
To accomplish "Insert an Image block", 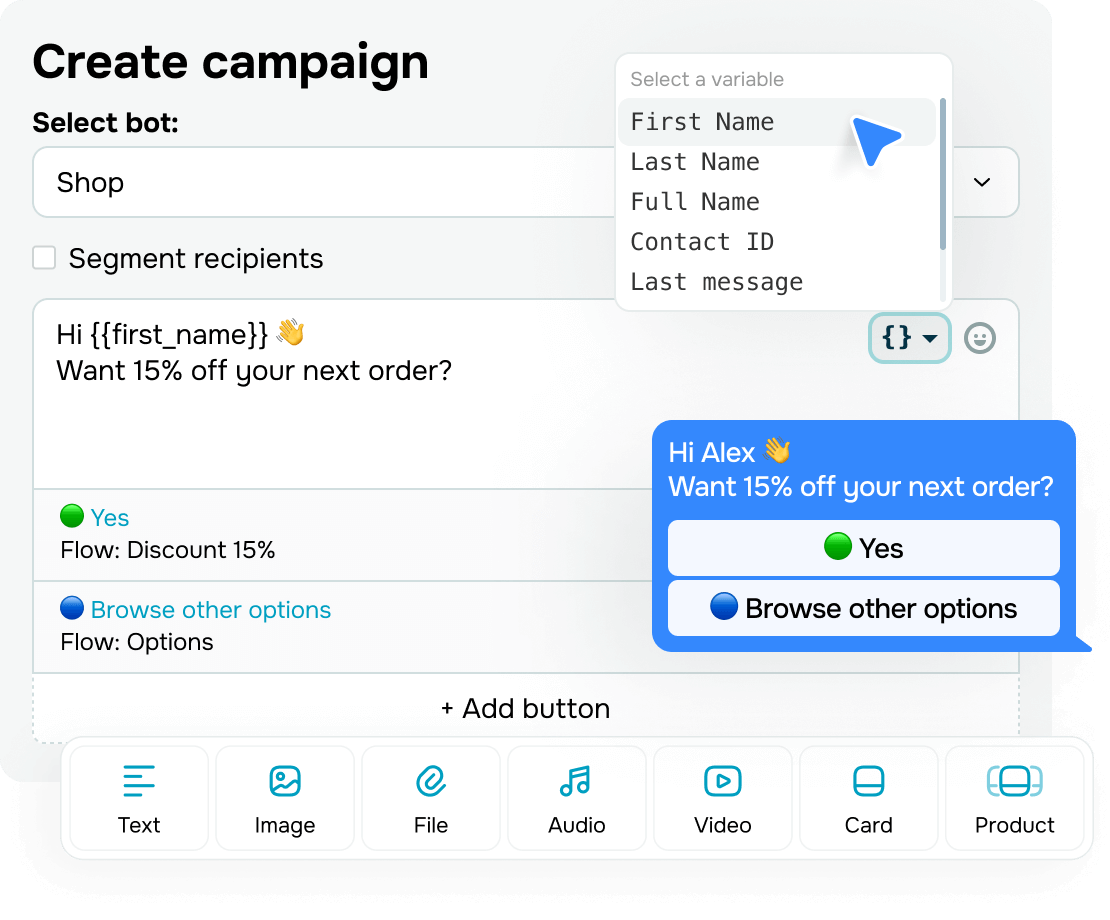I will (x=285, y=798).
